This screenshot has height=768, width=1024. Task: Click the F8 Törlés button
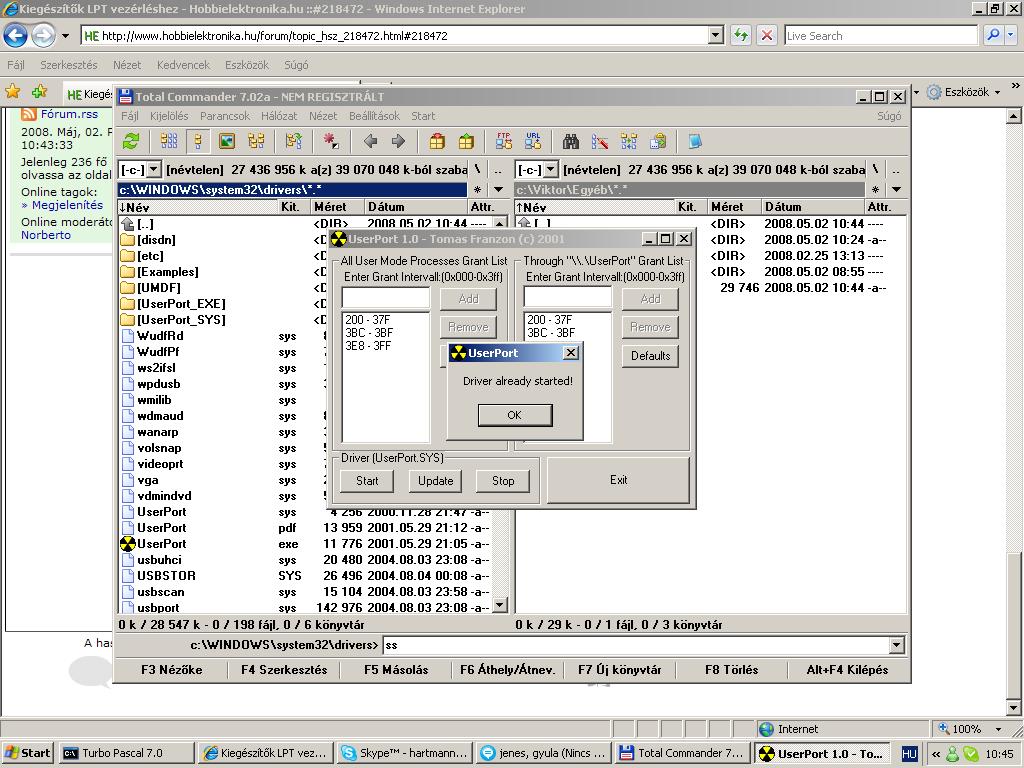tap(731, 669)
